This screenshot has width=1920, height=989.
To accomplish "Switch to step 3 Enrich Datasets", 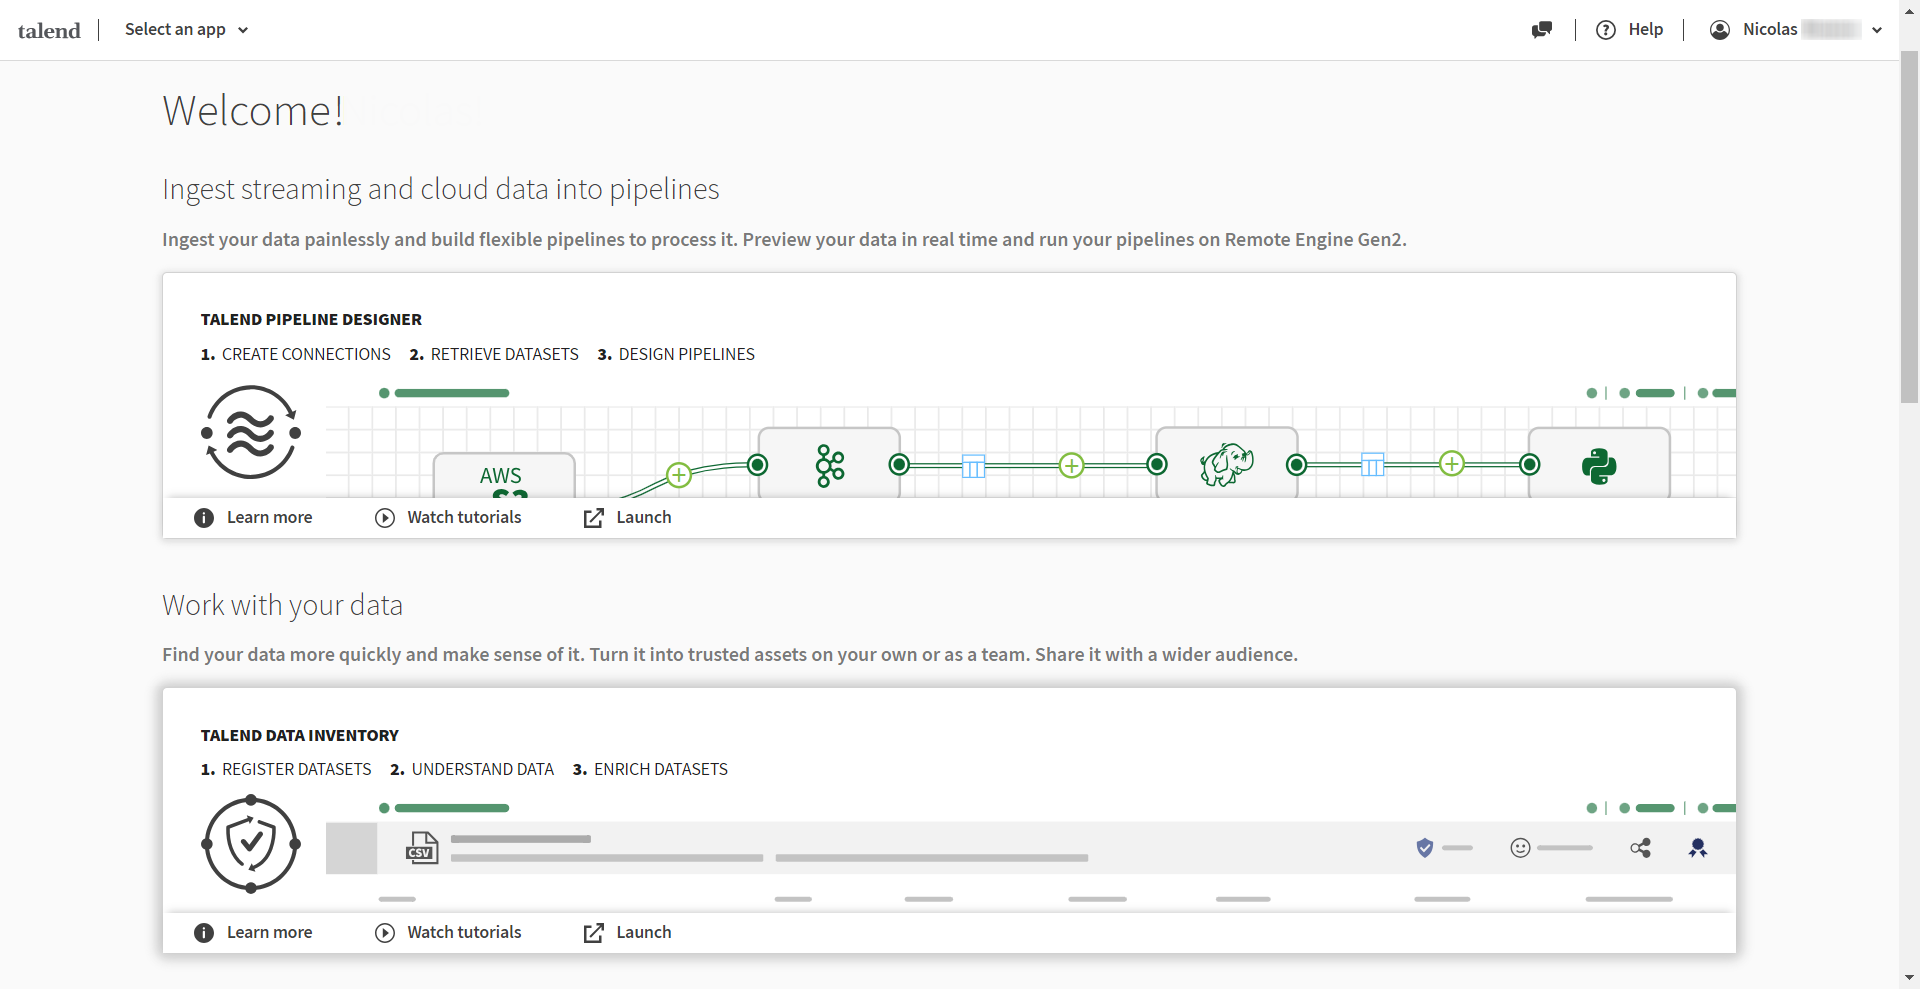I will (x=650, y=769).
